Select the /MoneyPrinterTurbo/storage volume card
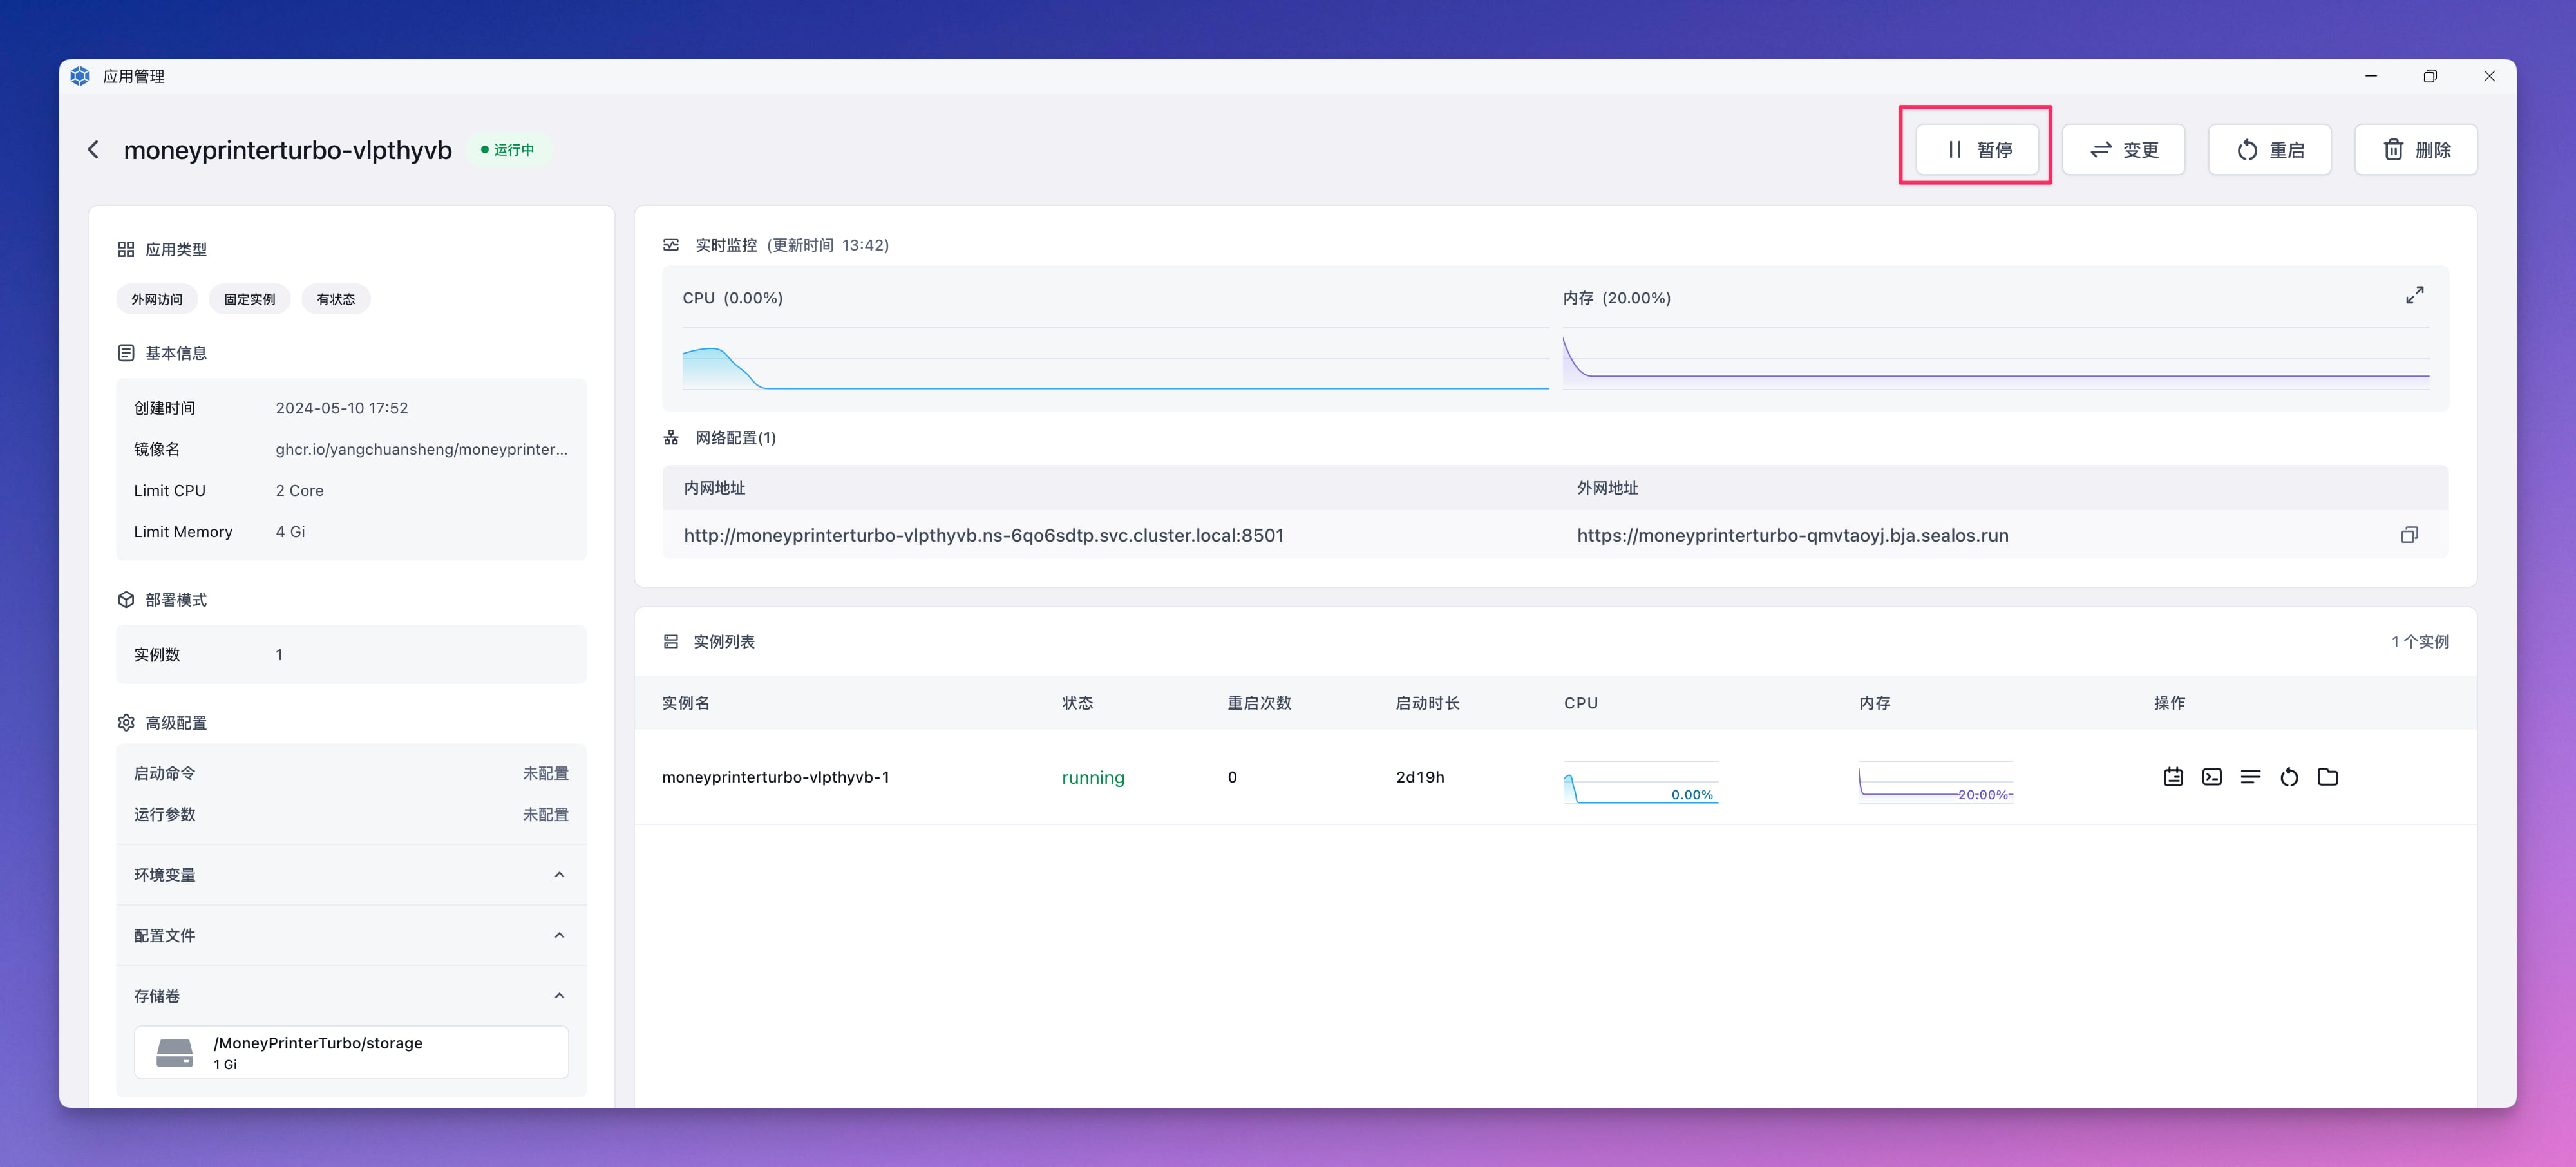The image size is (2576, 1167). [352, 1052]
